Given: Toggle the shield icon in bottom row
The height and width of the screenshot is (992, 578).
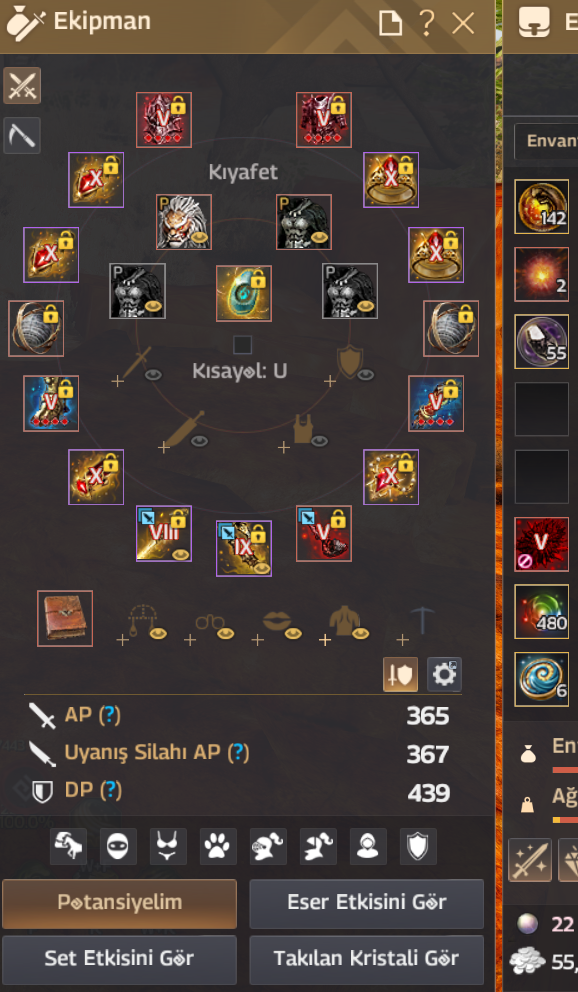Looking at the screenshot, I should [x=418, y=846].
